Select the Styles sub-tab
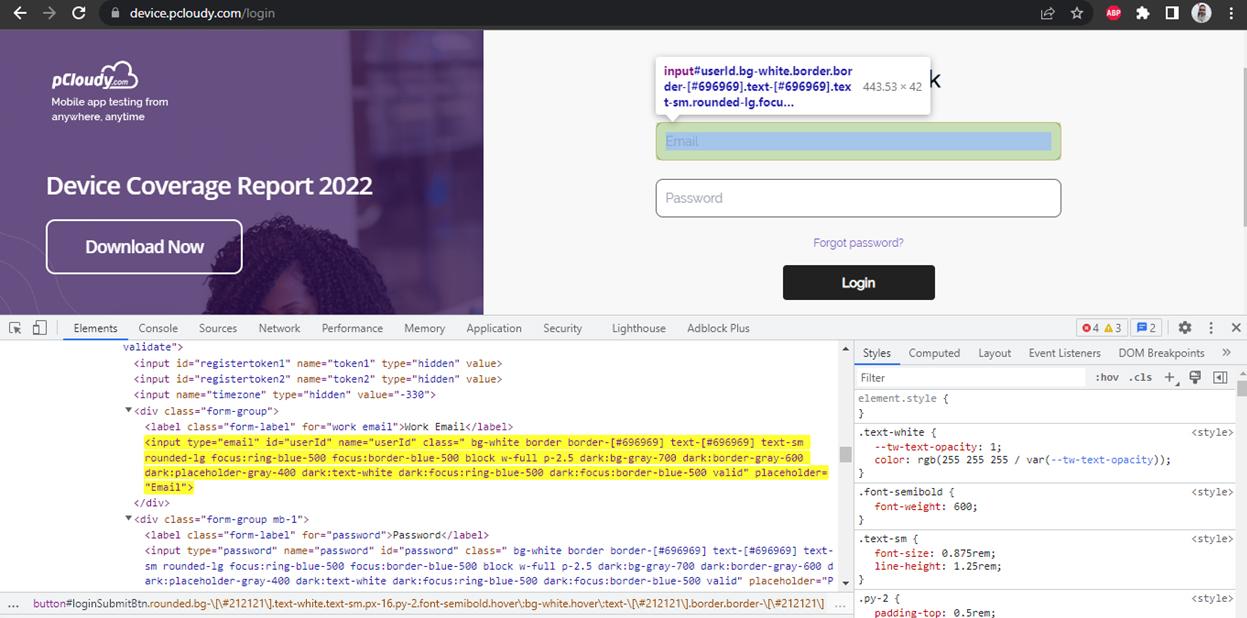The width and height of the screenshot is (1247, 618). click(877, 353)
